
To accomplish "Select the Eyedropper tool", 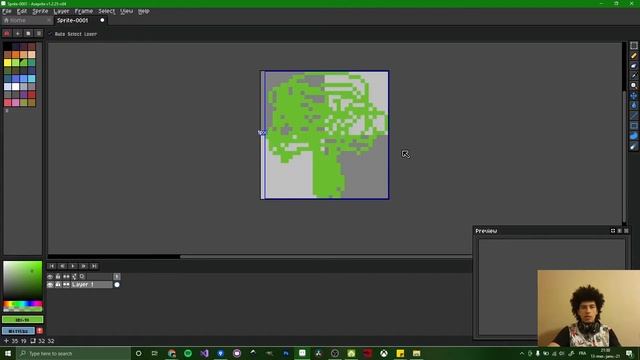I will pyautogui.click(x=633, y=76).
